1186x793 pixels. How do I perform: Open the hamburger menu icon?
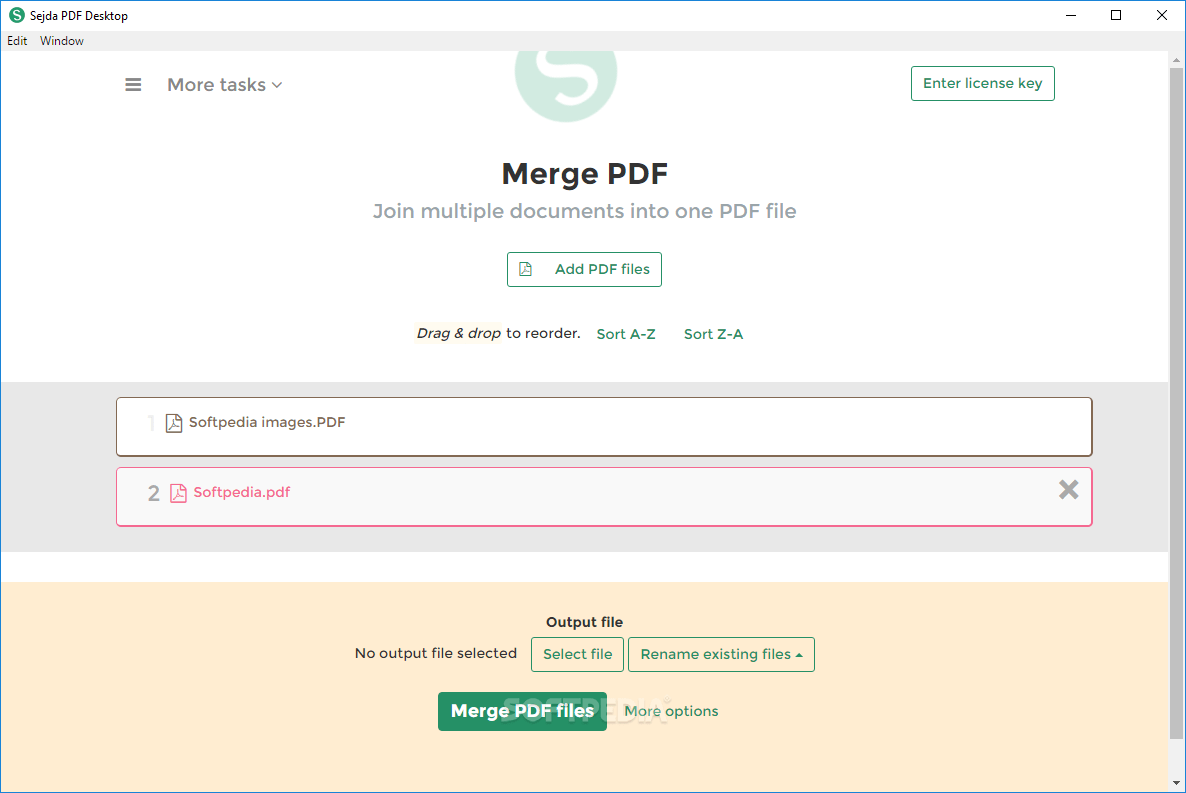click(x=133, y=84)
